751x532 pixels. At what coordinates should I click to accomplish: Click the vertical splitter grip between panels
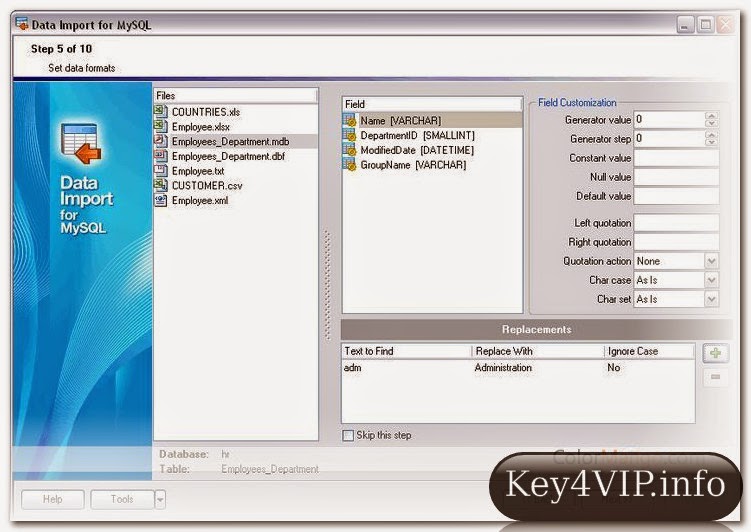pyautogui.click(x=328, y=285)
